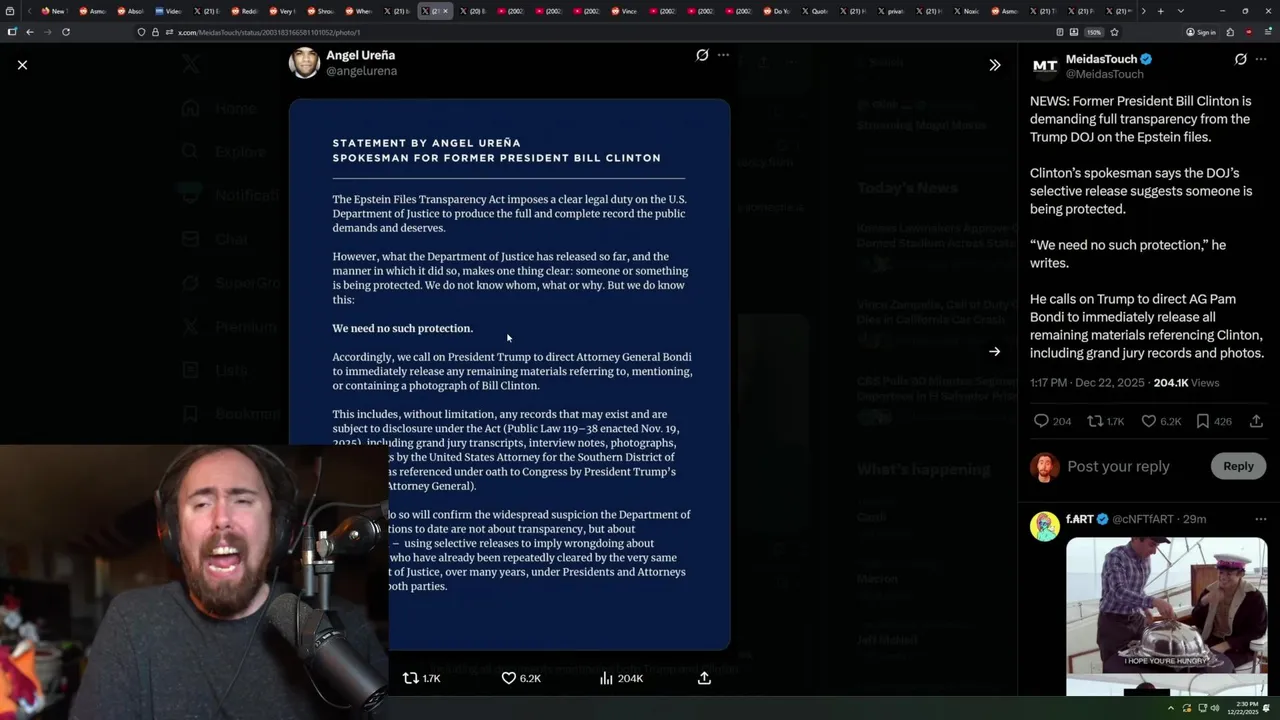Open more options on f.ART reply

pyautogui.click(x=1262, y=519)
